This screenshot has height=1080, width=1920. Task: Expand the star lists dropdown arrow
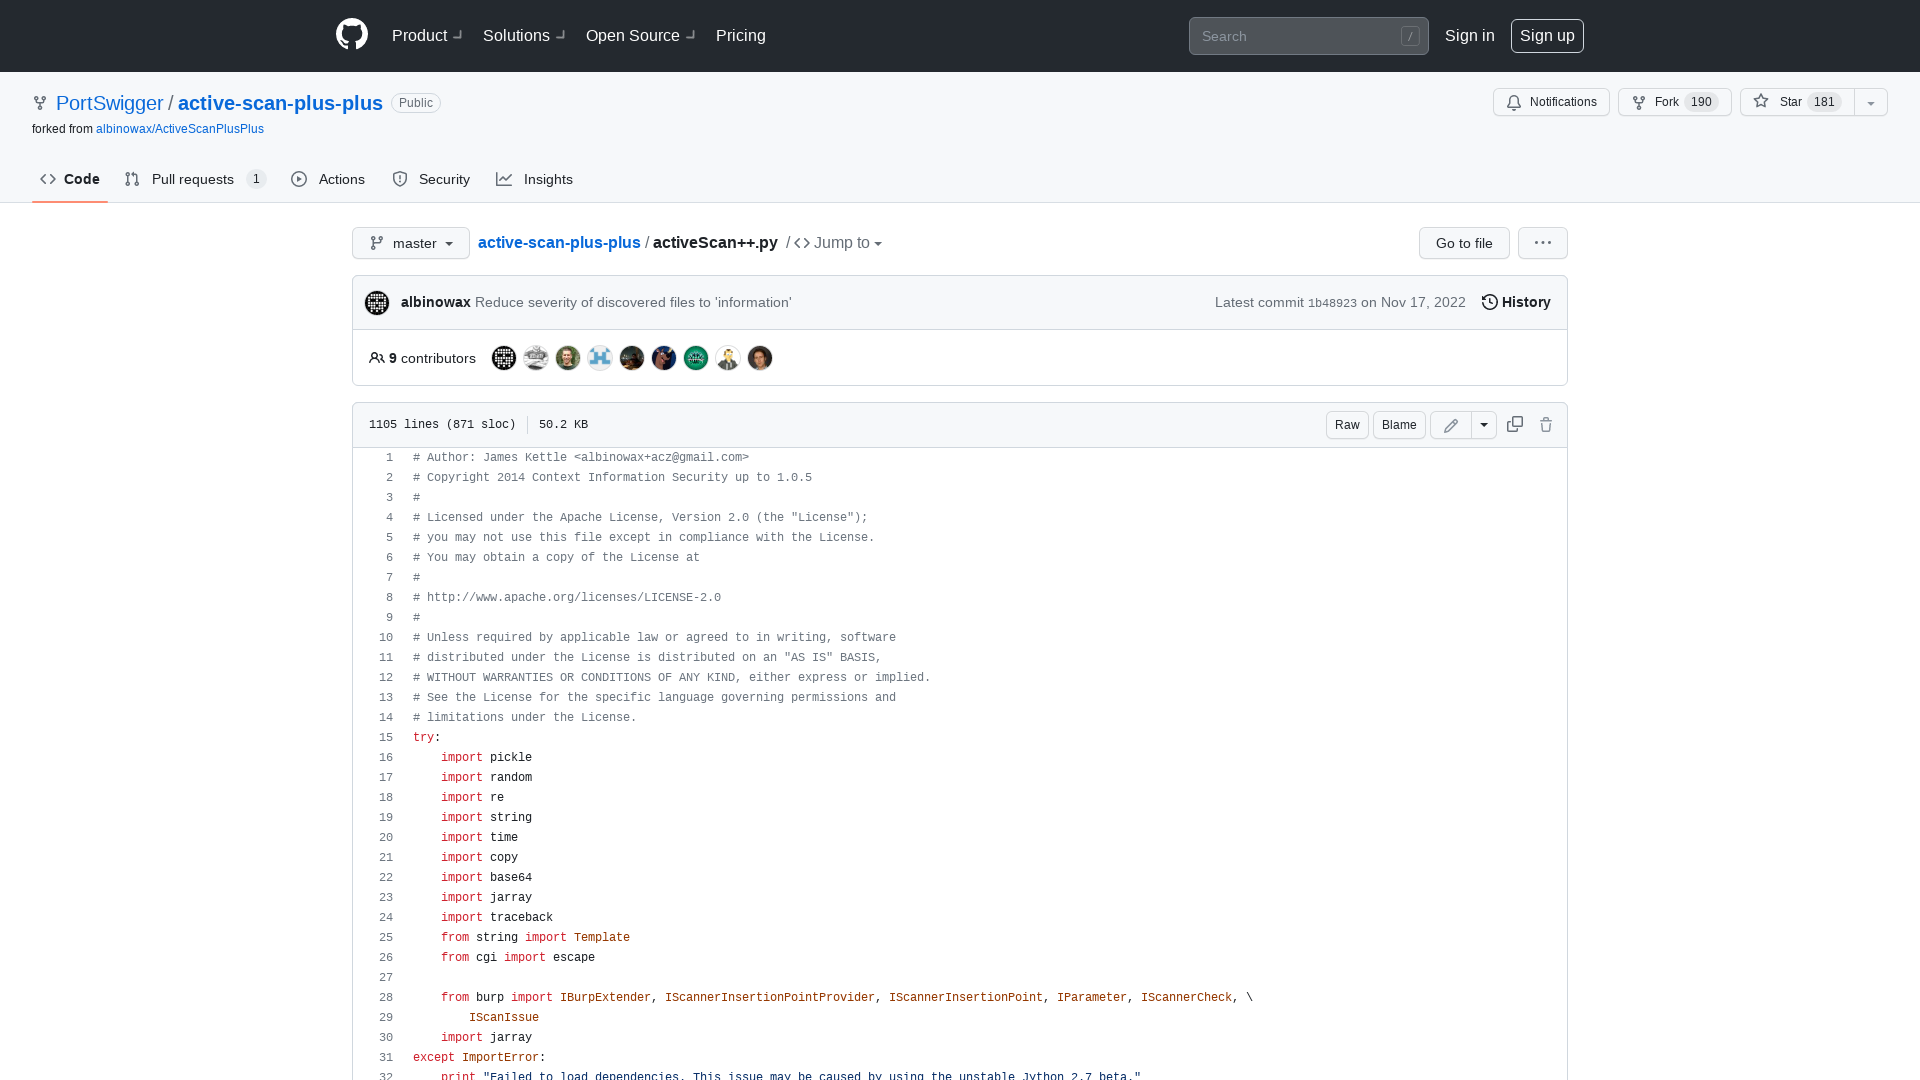tap(1871, 102)
